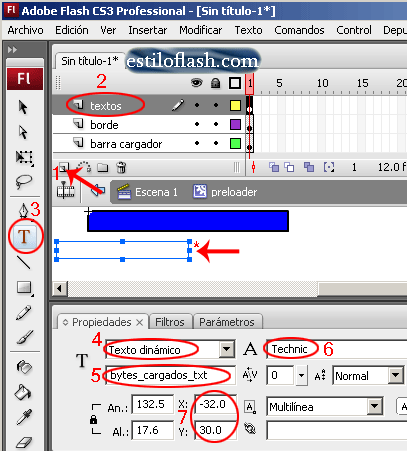Pick the Rectangle tool
Image resolution: width=407 pixels, height=451 pixels.
[24, 287]
